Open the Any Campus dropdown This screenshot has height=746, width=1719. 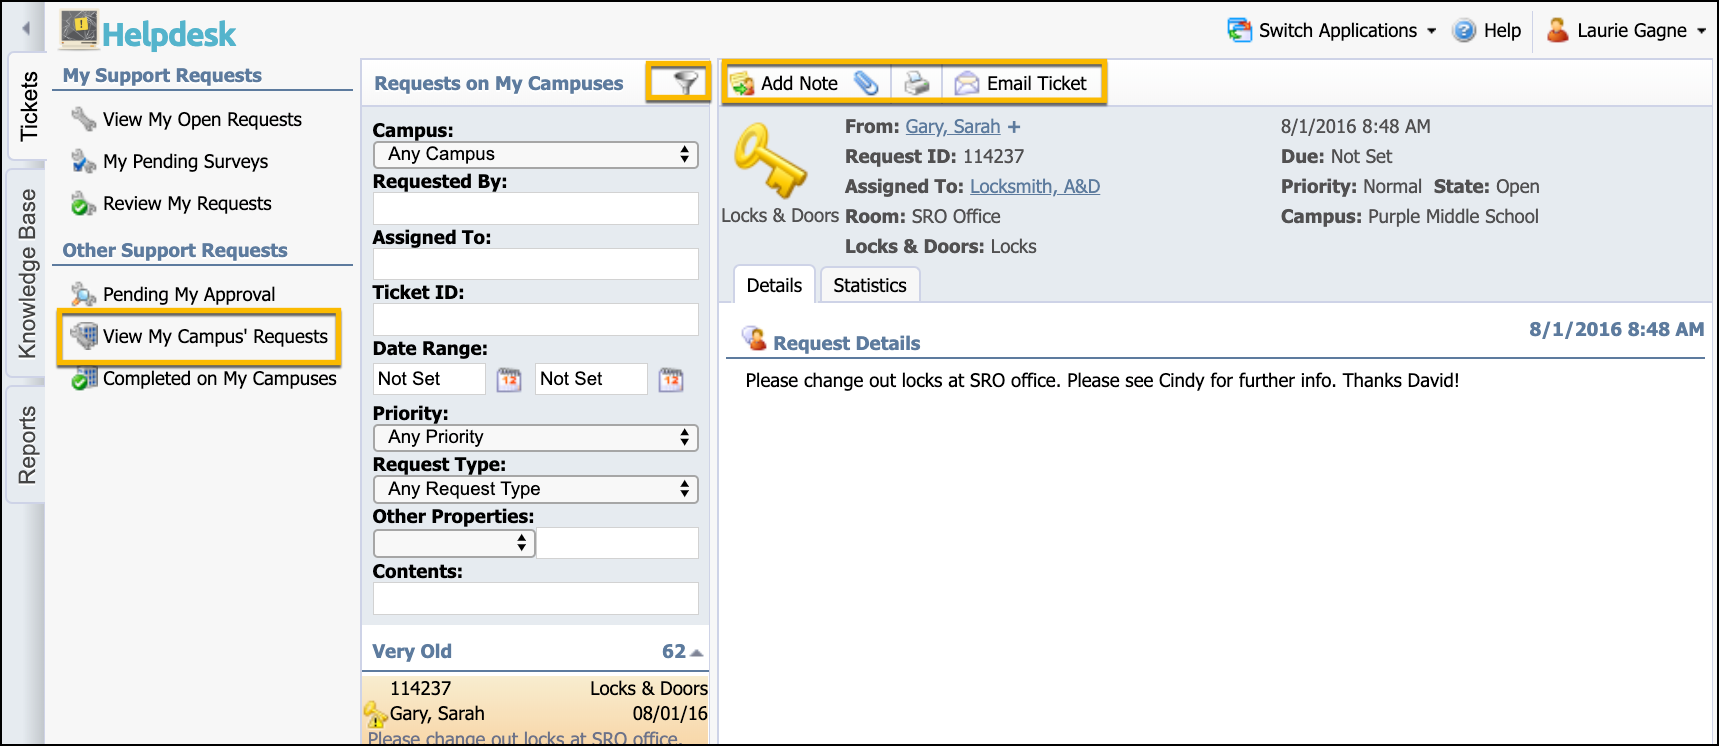point(535,154)
